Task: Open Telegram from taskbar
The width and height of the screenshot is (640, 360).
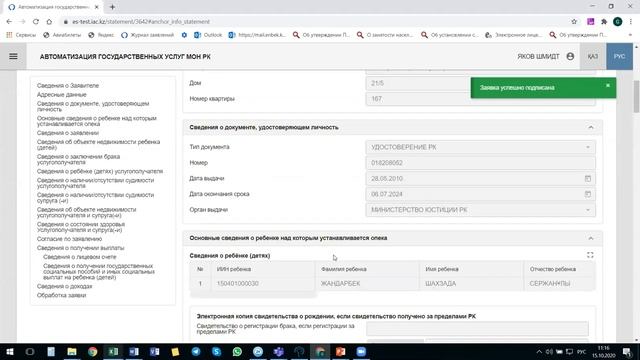Action: [196, 351]
